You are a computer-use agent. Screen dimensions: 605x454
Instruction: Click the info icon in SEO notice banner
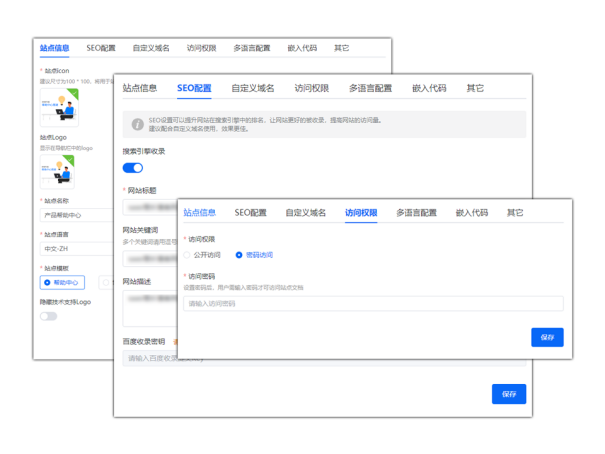click(137, 124)
